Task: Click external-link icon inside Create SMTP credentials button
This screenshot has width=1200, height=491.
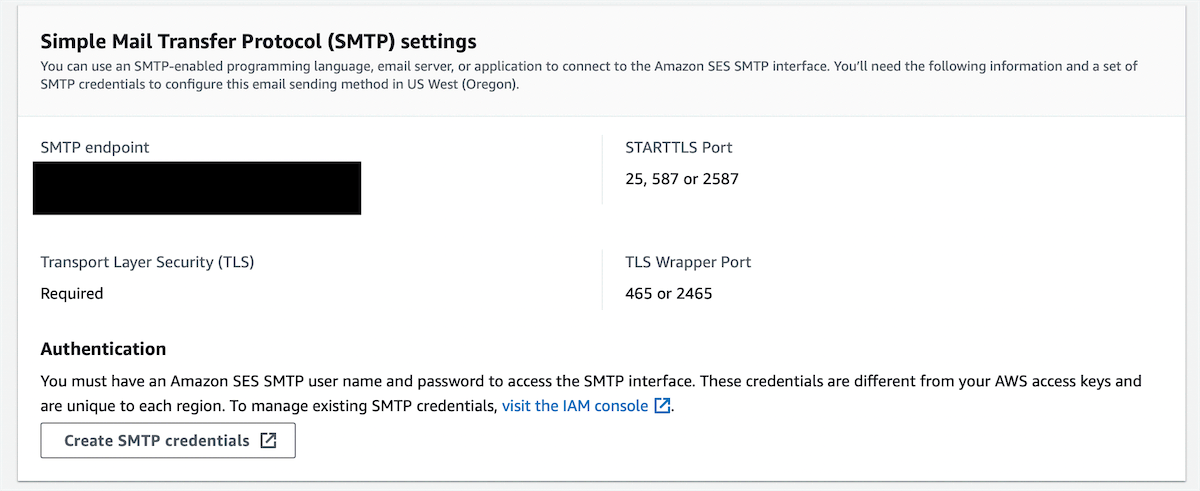Action: coord(268,441)
